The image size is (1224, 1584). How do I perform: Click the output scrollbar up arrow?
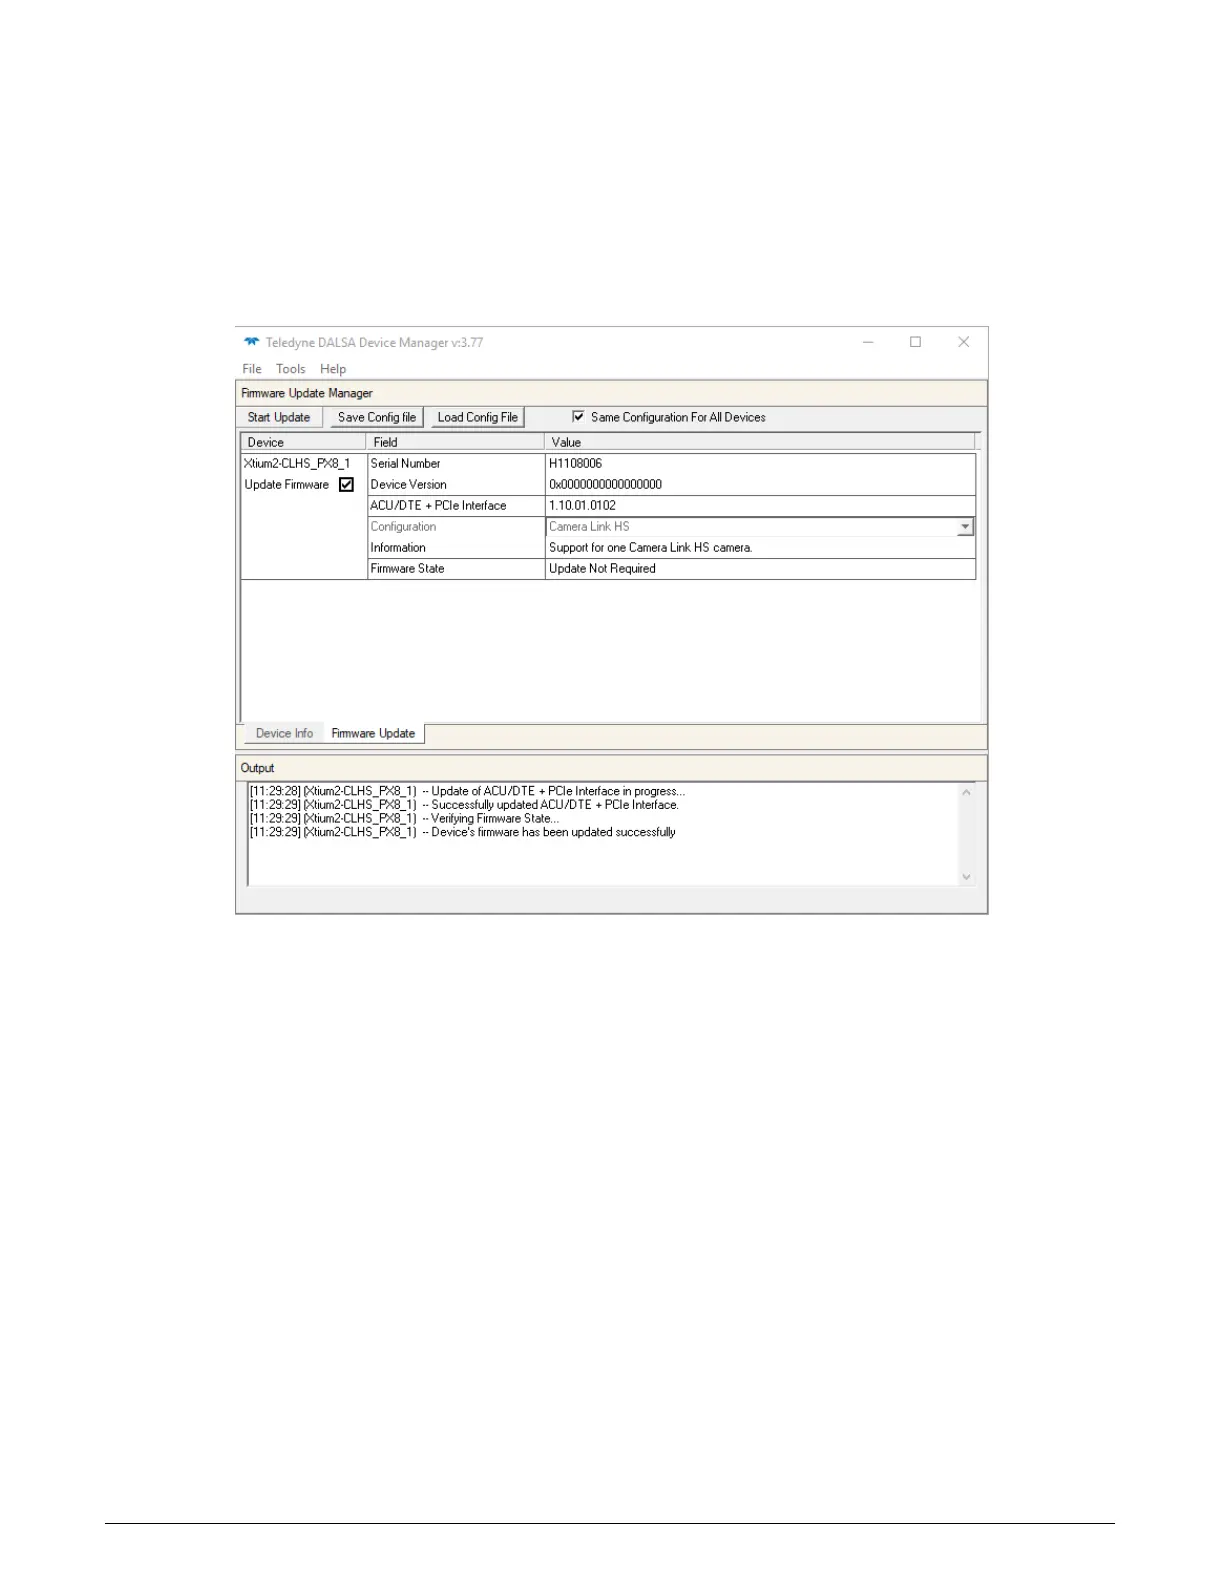(966, 793)
